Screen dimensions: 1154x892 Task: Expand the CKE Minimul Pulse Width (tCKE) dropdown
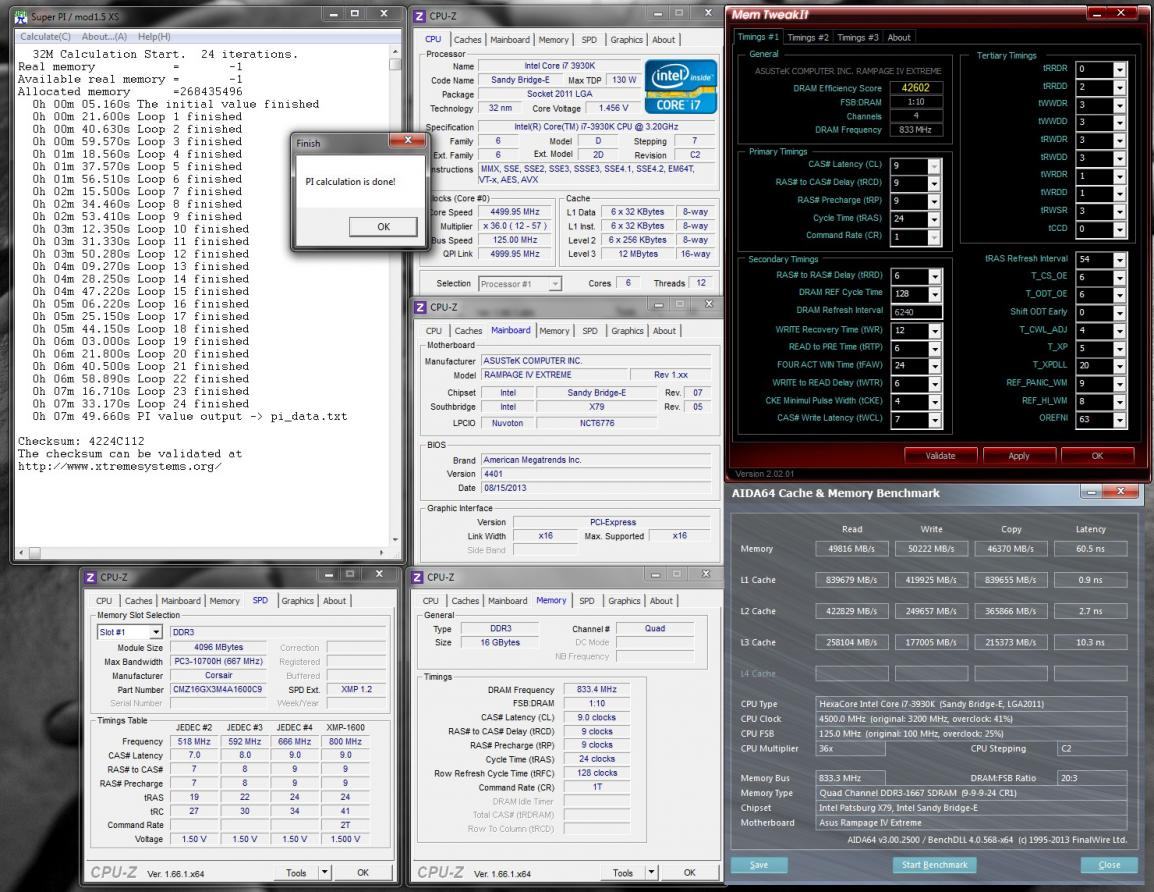[x=935, y=402]
